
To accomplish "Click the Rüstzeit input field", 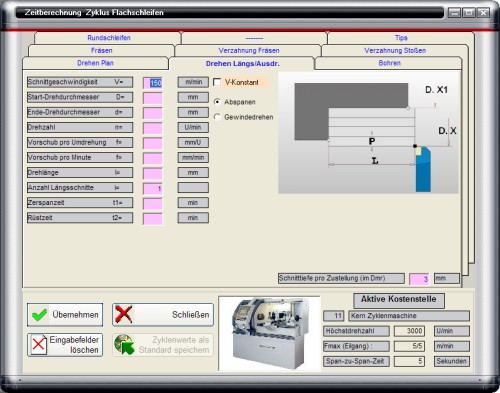I will point(153,219).
